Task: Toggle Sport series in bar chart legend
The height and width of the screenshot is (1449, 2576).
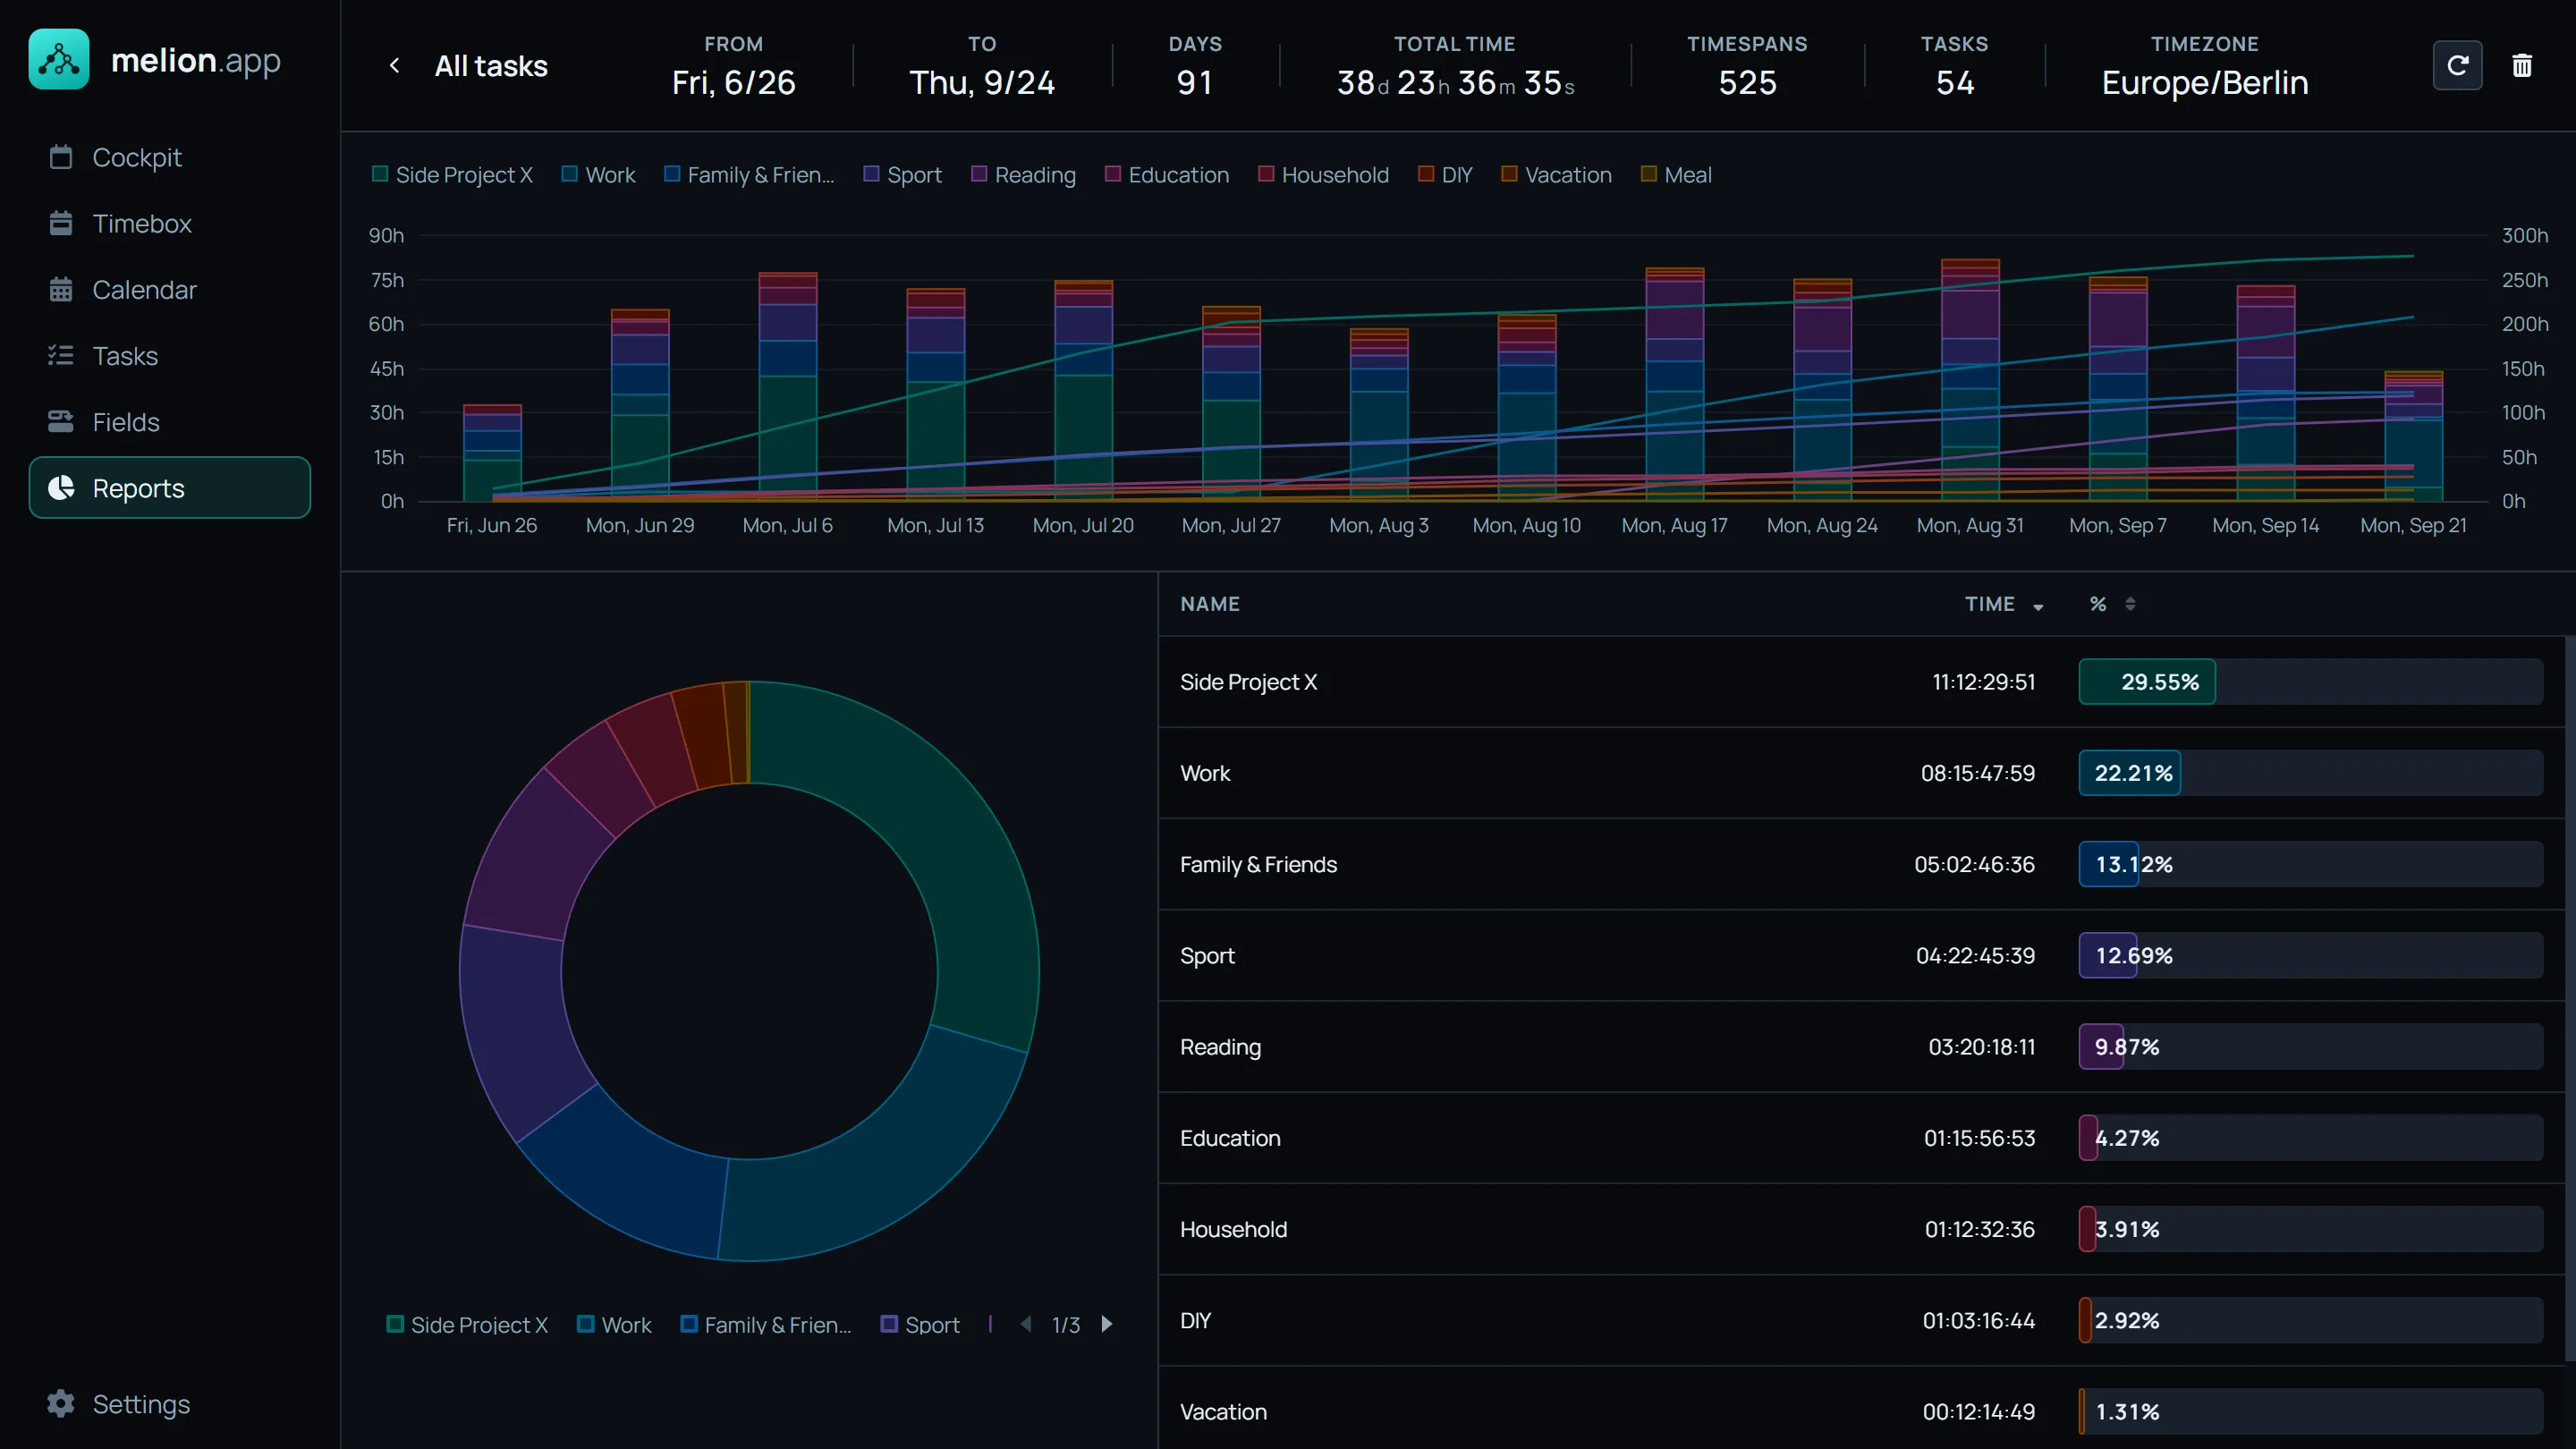Action: (902, 174)
